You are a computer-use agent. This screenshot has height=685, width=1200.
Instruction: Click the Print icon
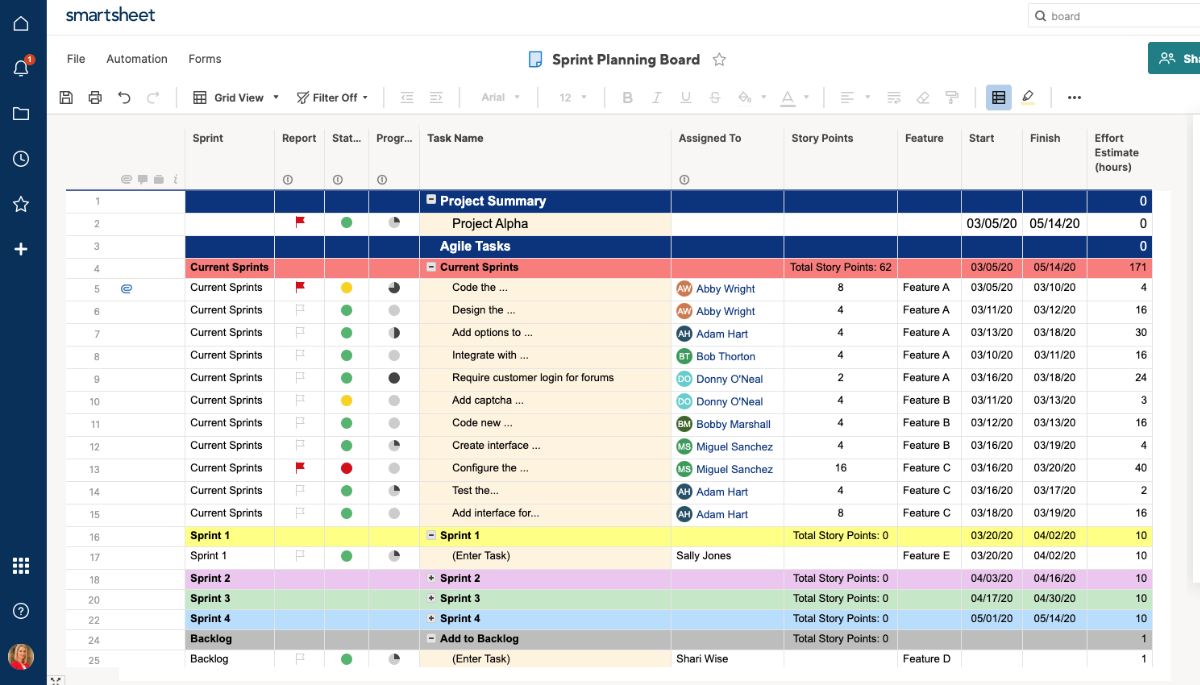click(x=95, y=98)
